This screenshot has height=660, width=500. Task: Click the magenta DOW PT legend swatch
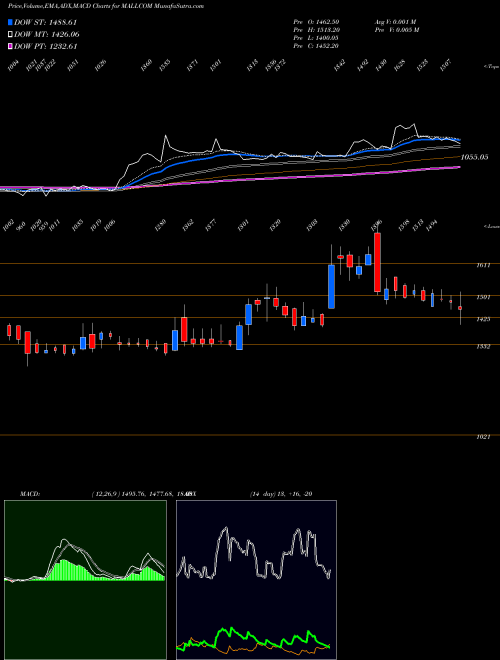tap(10, 46)
